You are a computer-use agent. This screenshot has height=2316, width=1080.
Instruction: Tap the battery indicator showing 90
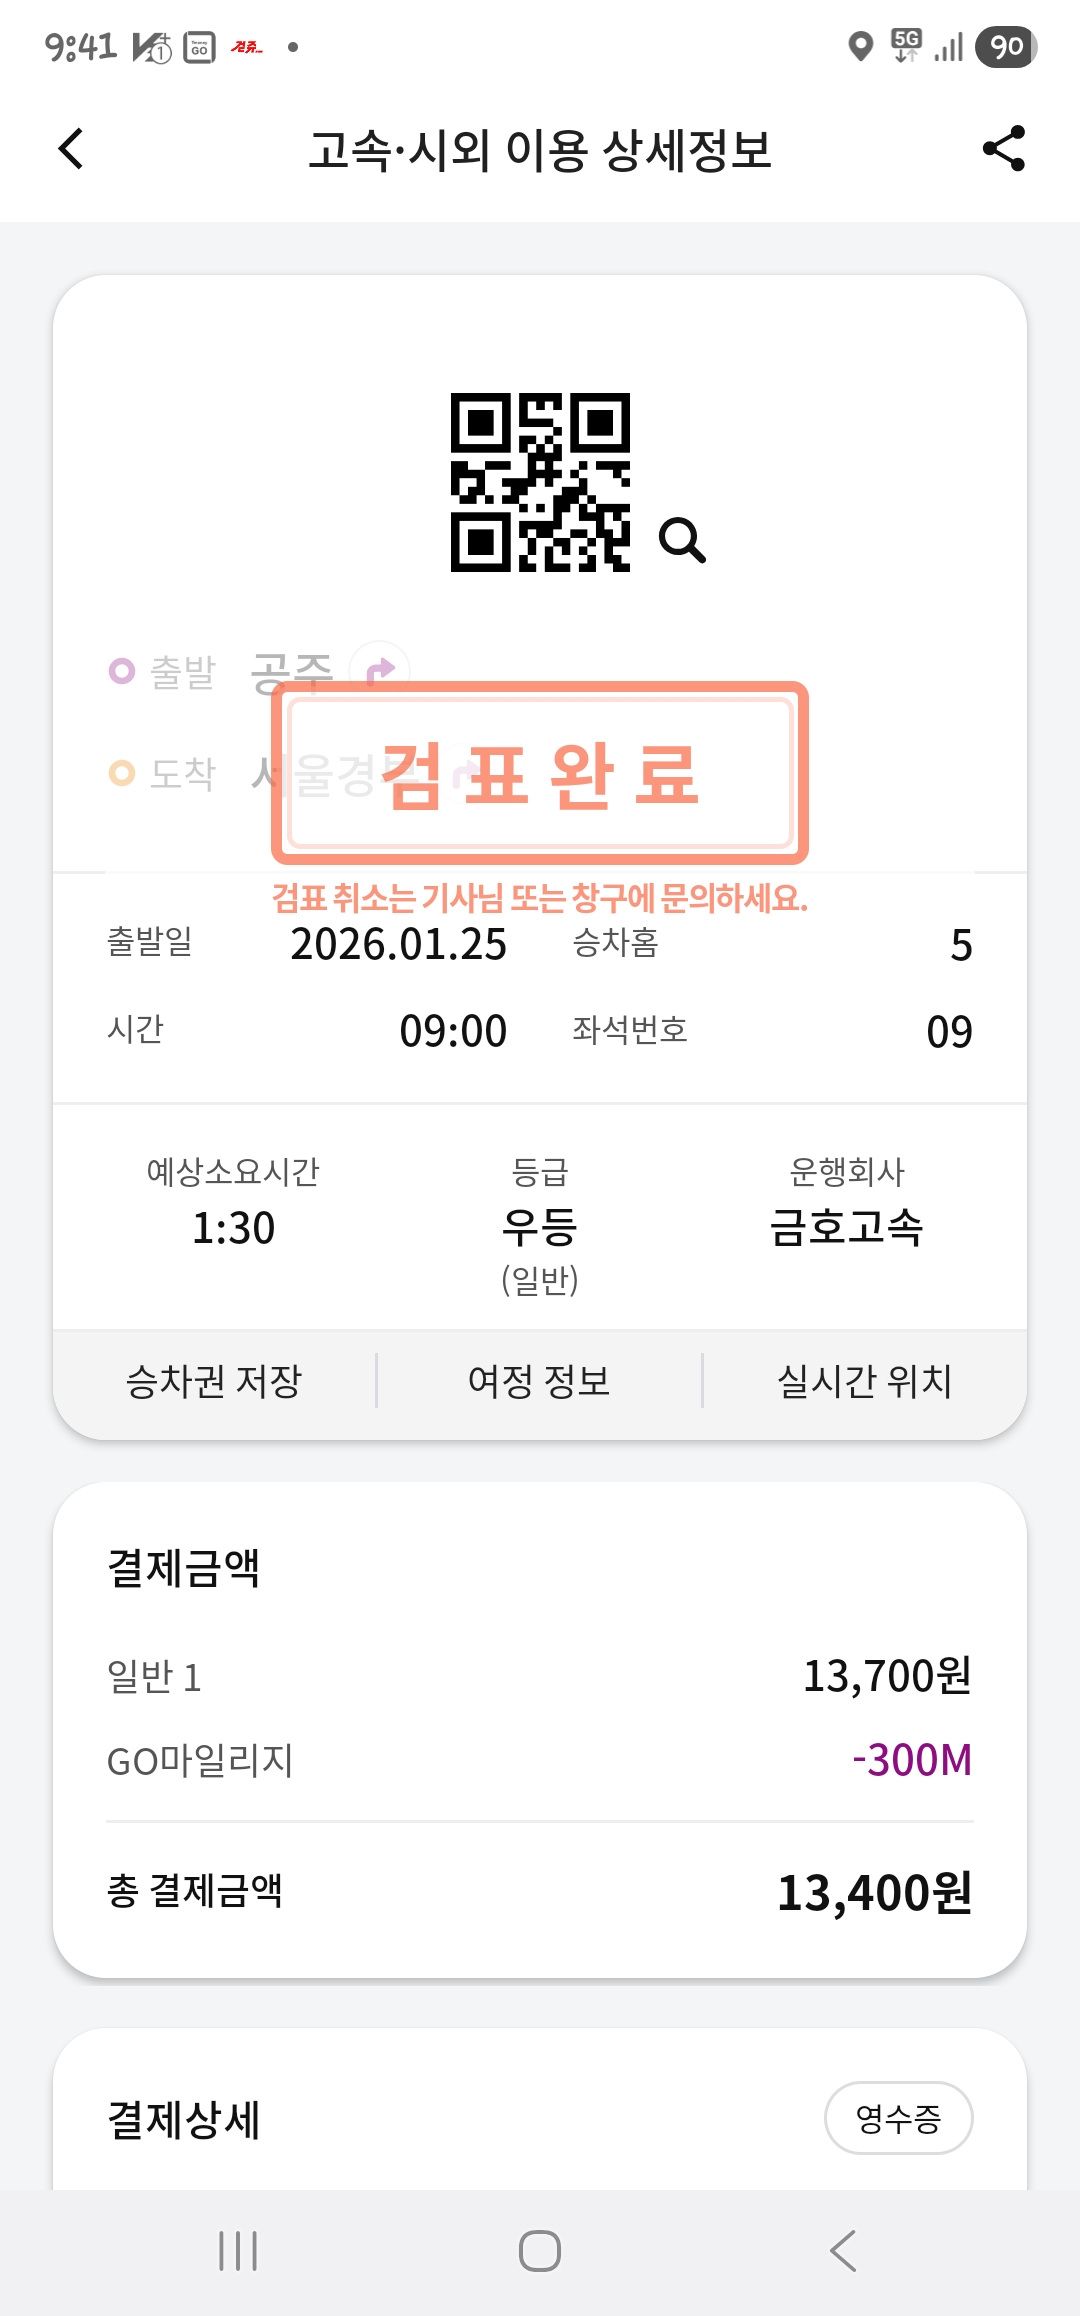1007,46
